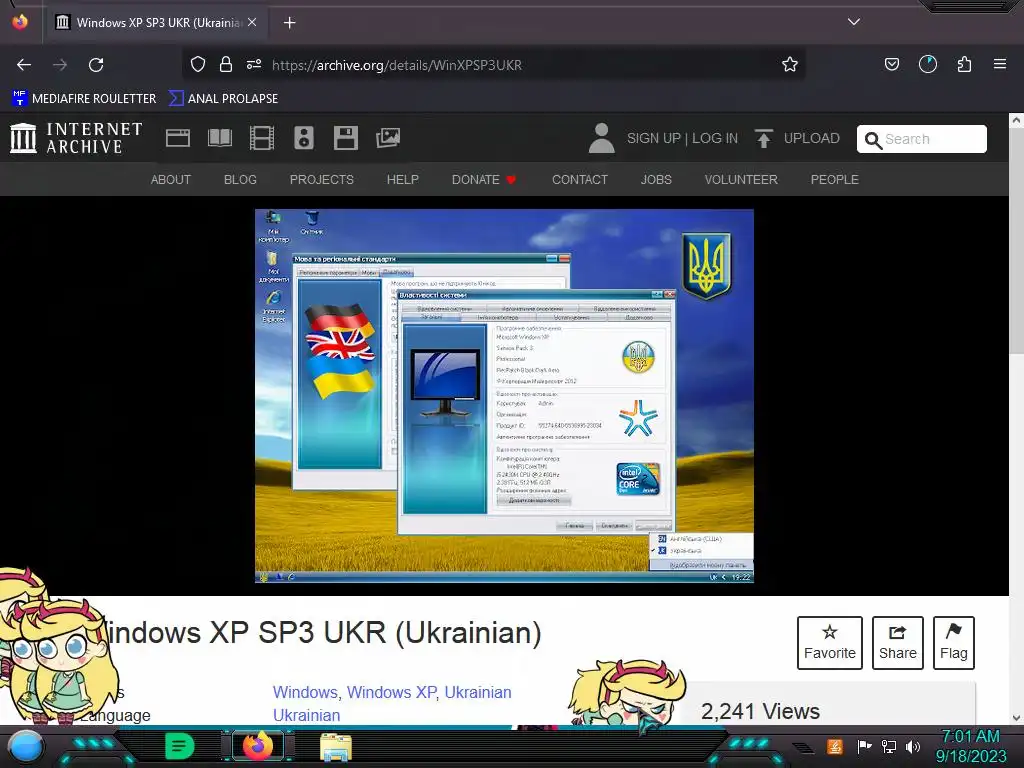Open the ANAL PROLAPSE bookmark
1024x768 pixels.
(223, 99)
